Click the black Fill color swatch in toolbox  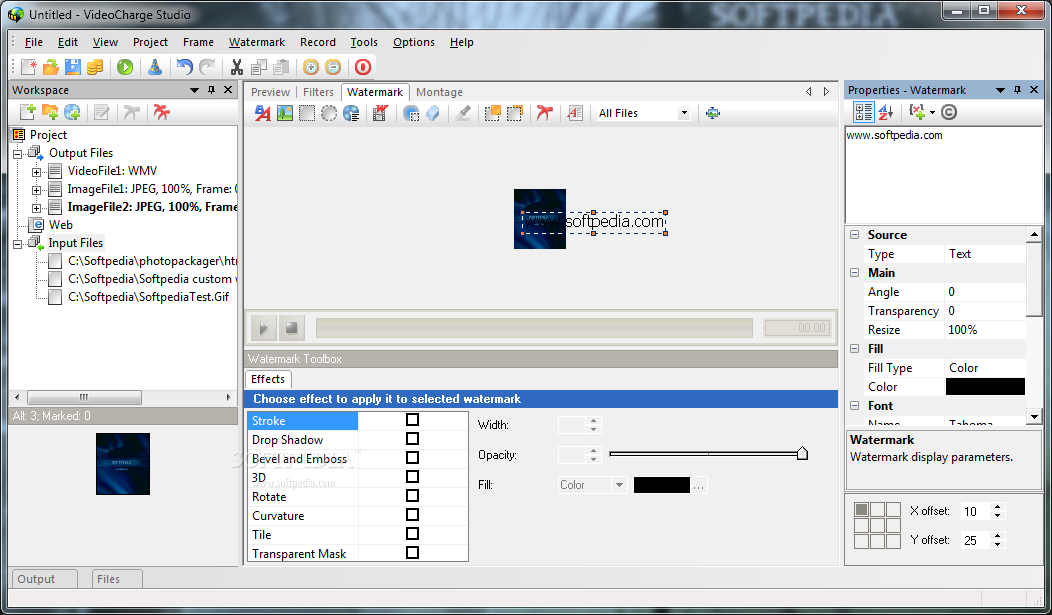pos(662,485)
